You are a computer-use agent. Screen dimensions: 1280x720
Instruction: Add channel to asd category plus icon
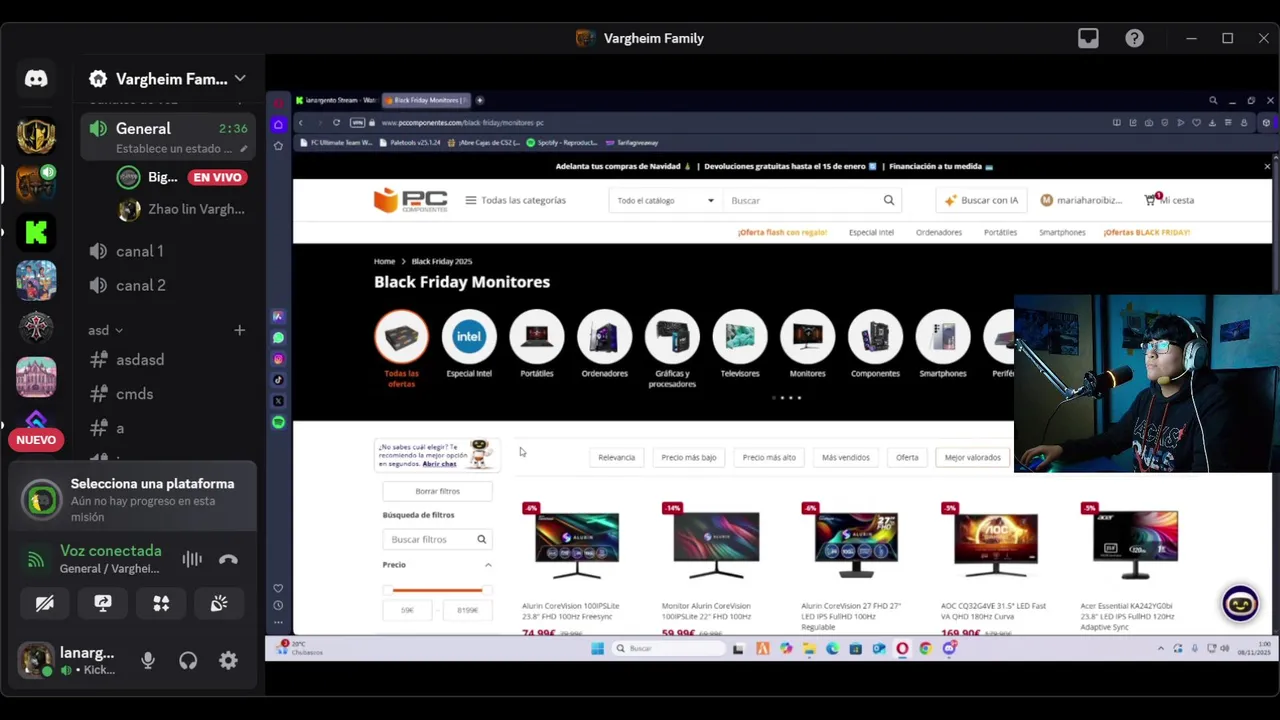(x=239, y=330)
